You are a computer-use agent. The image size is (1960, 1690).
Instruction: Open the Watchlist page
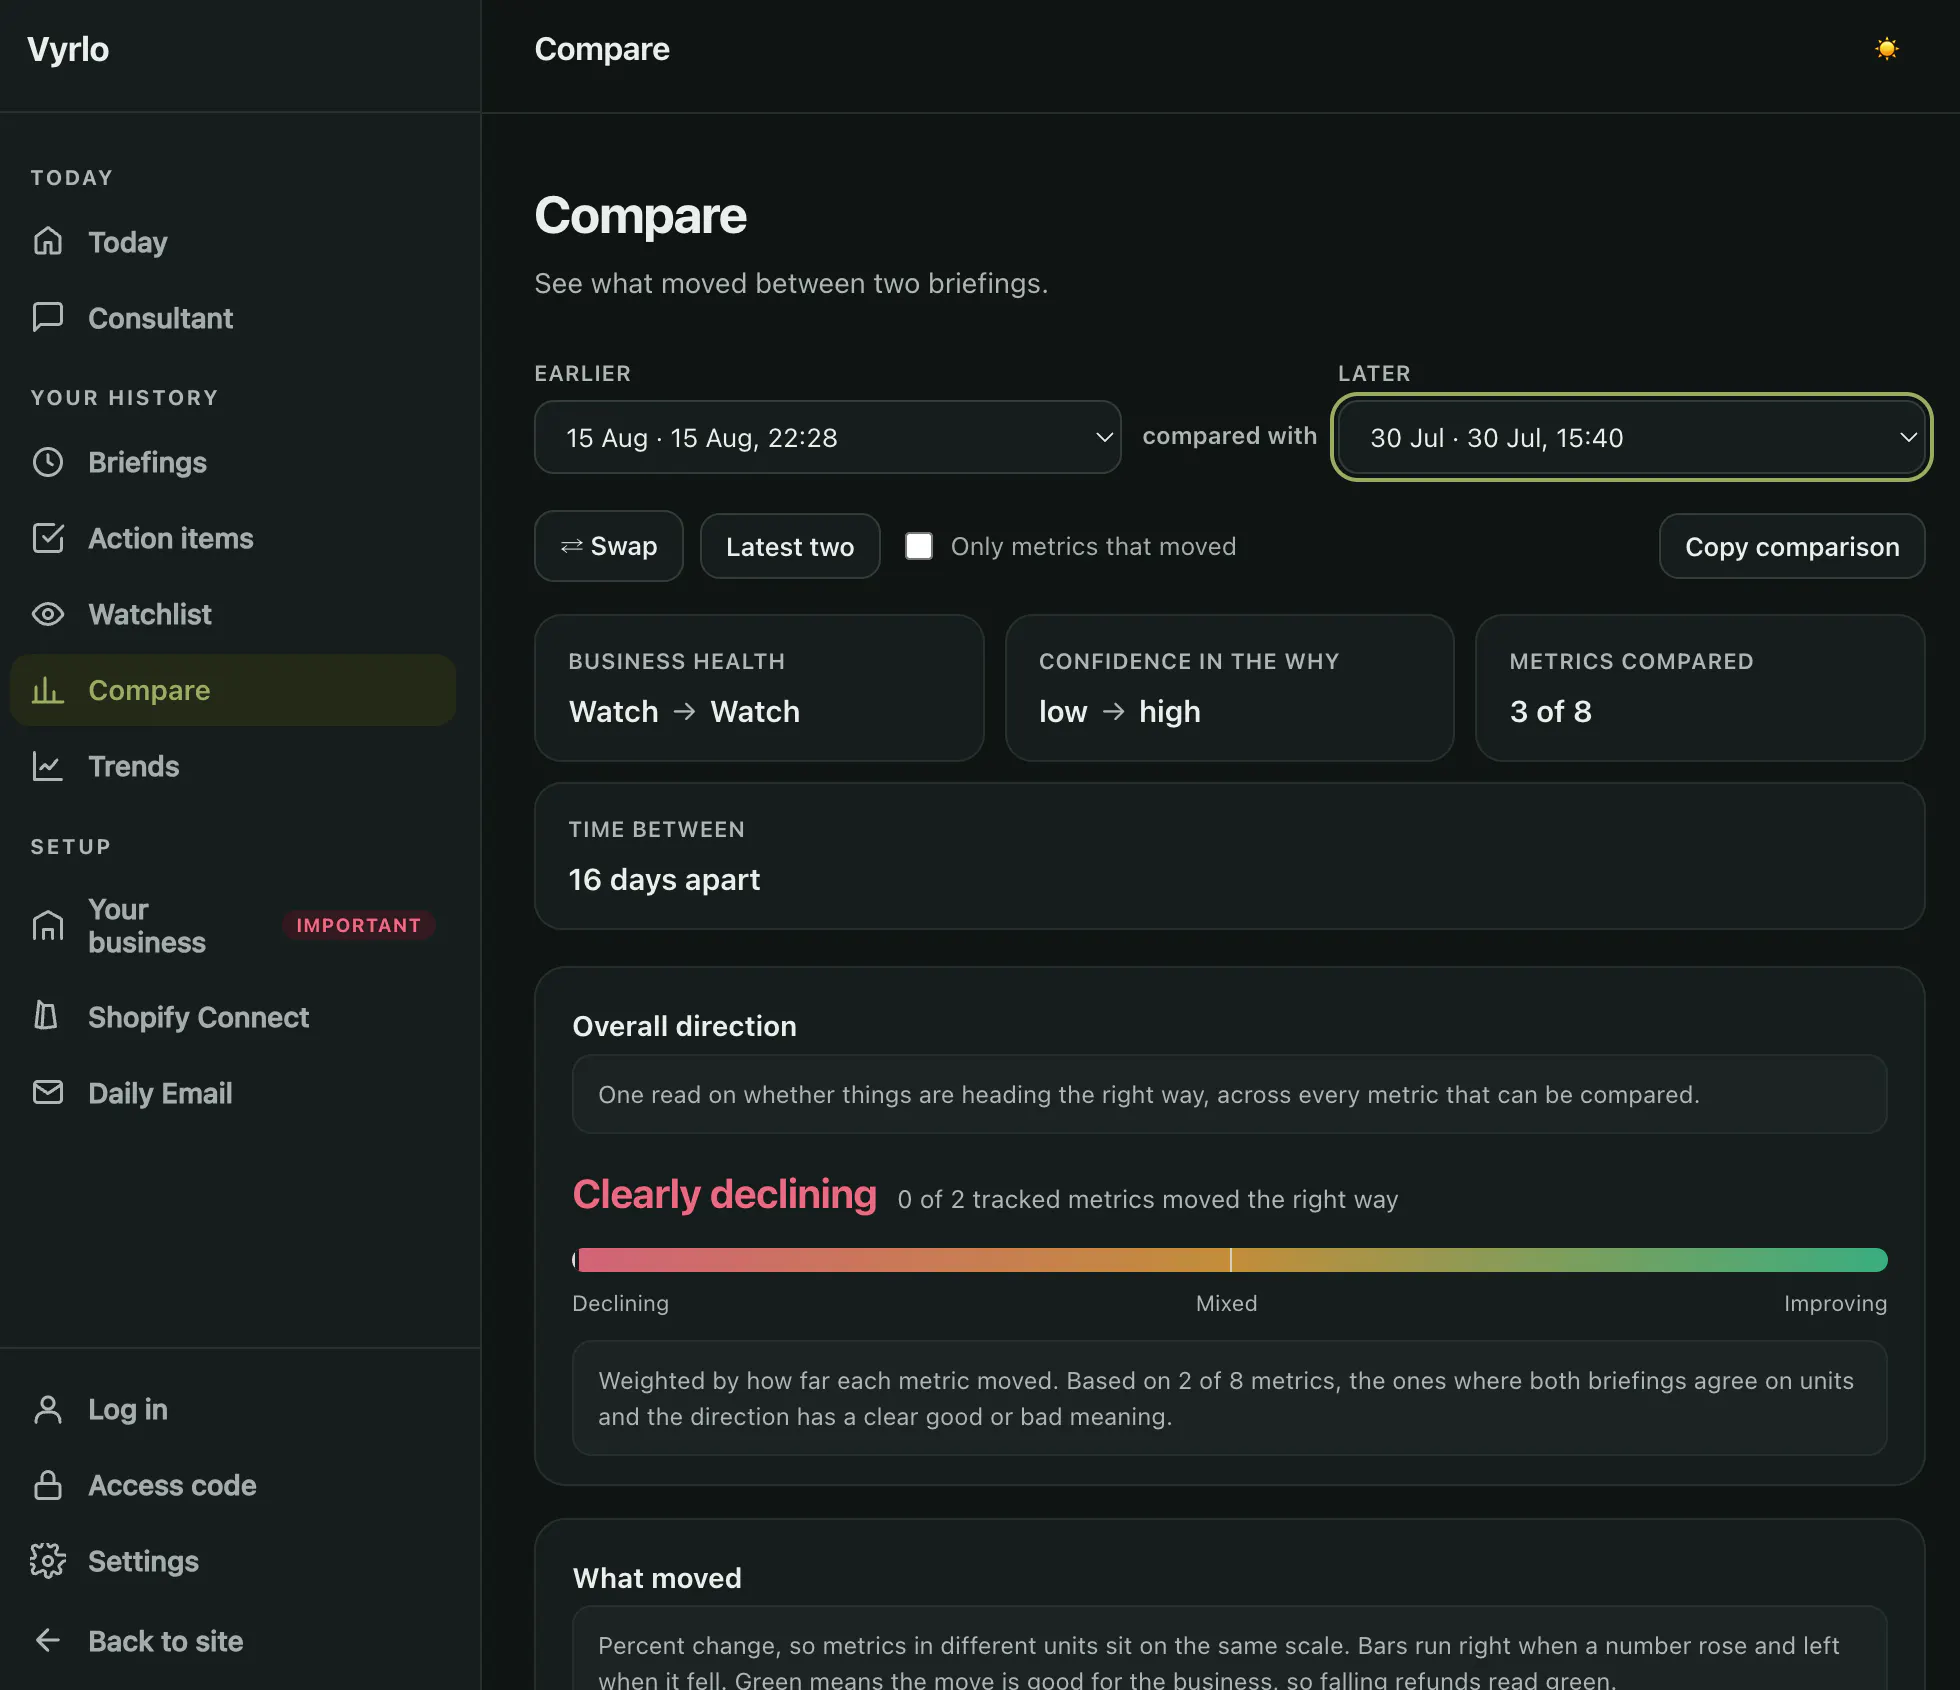(232, 614)
